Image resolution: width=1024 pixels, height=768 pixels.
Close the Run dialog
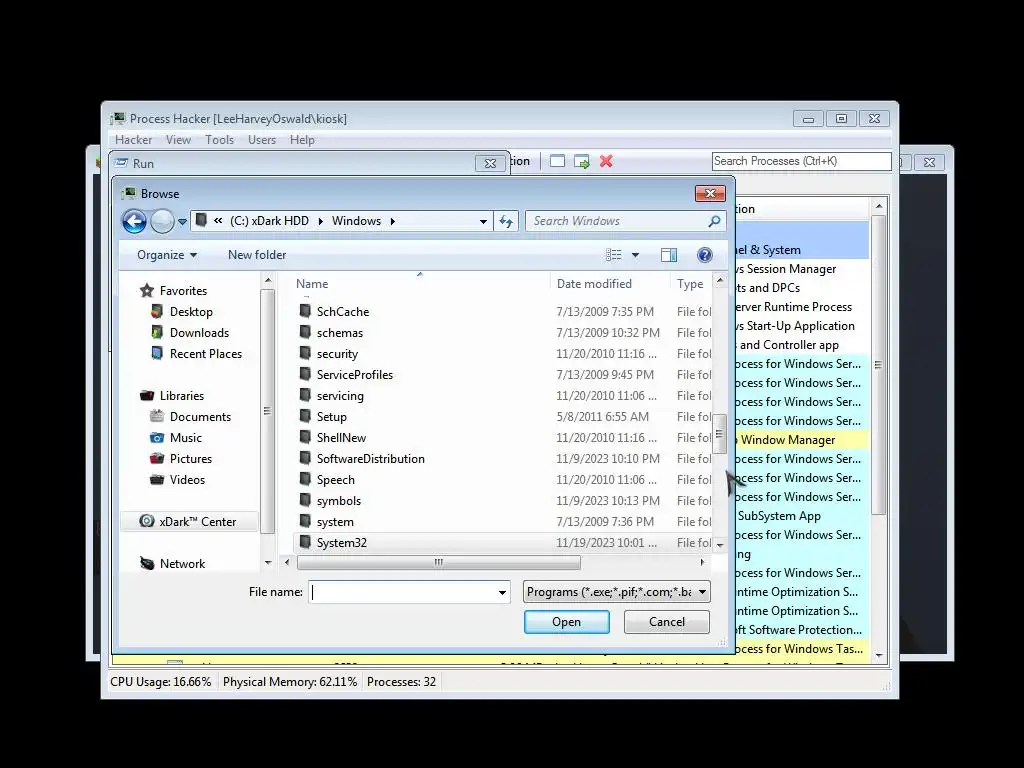(x=490, y=163)
